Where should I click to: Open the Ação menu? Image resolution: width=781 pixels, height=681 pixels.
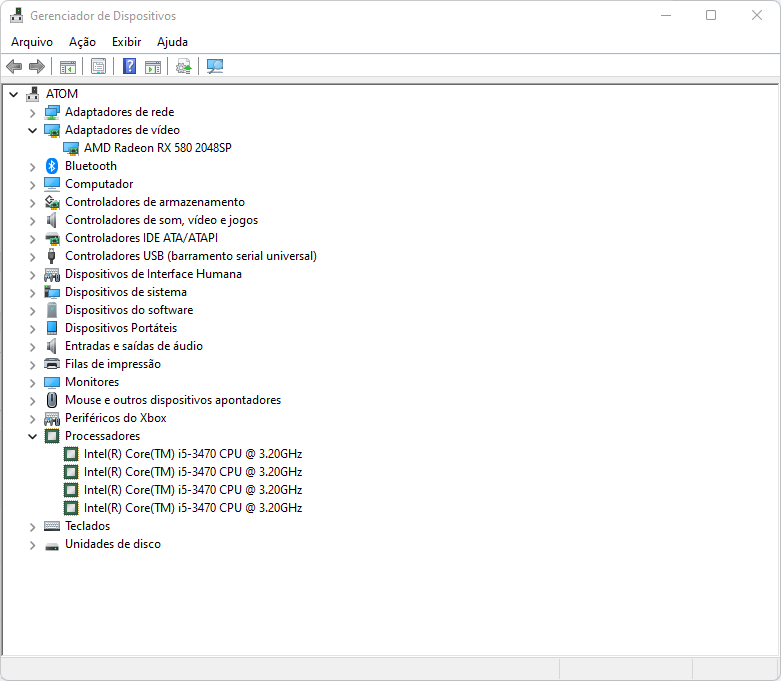[82, 42]
